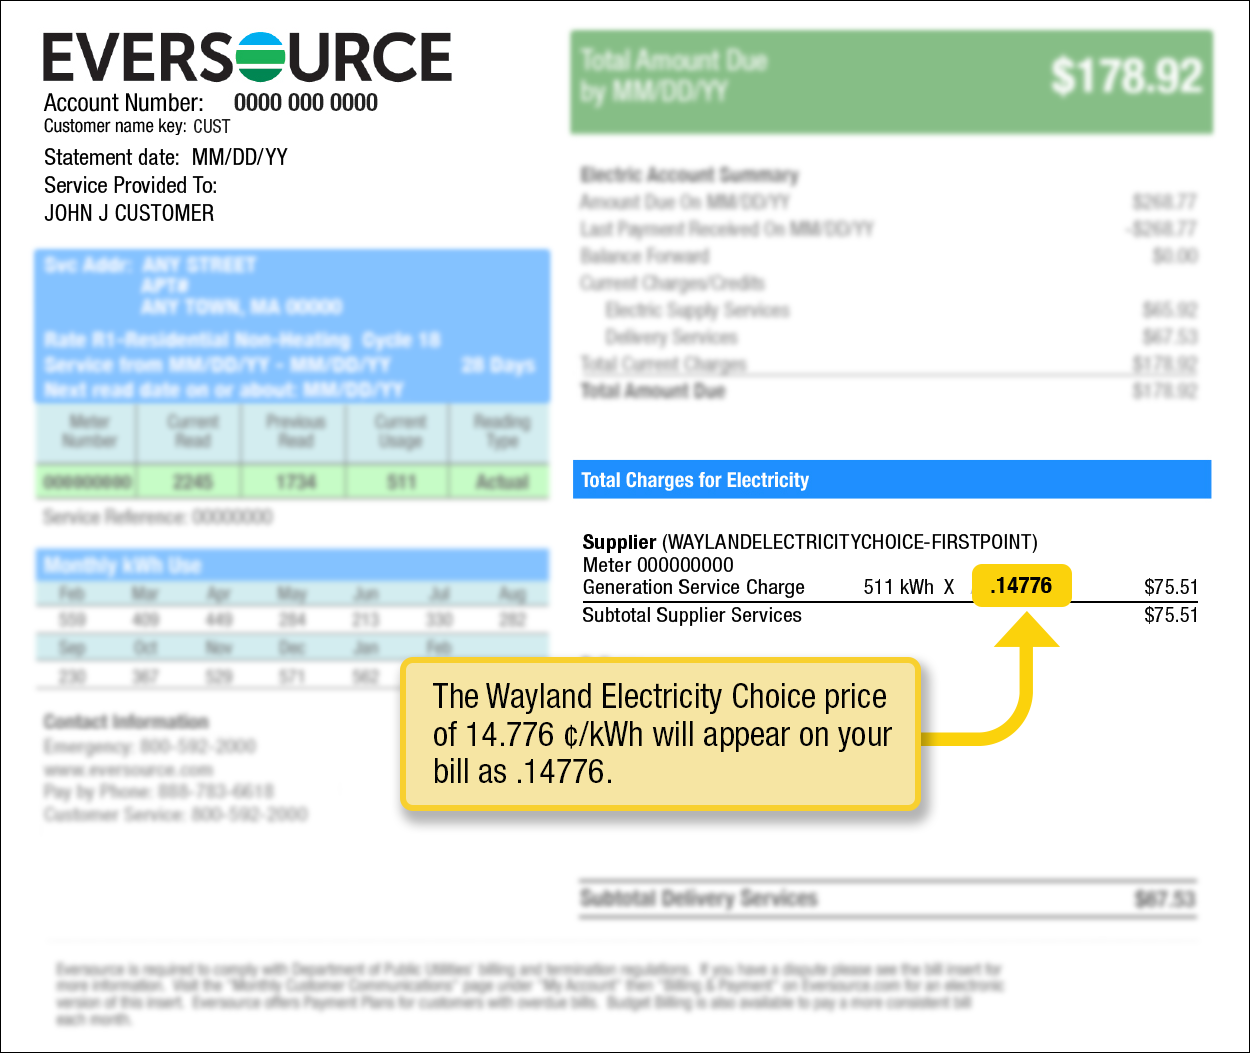Click the Subtotal Supplier Services label
Screen dimensions: 1250x1053
(x=692, y=615)
